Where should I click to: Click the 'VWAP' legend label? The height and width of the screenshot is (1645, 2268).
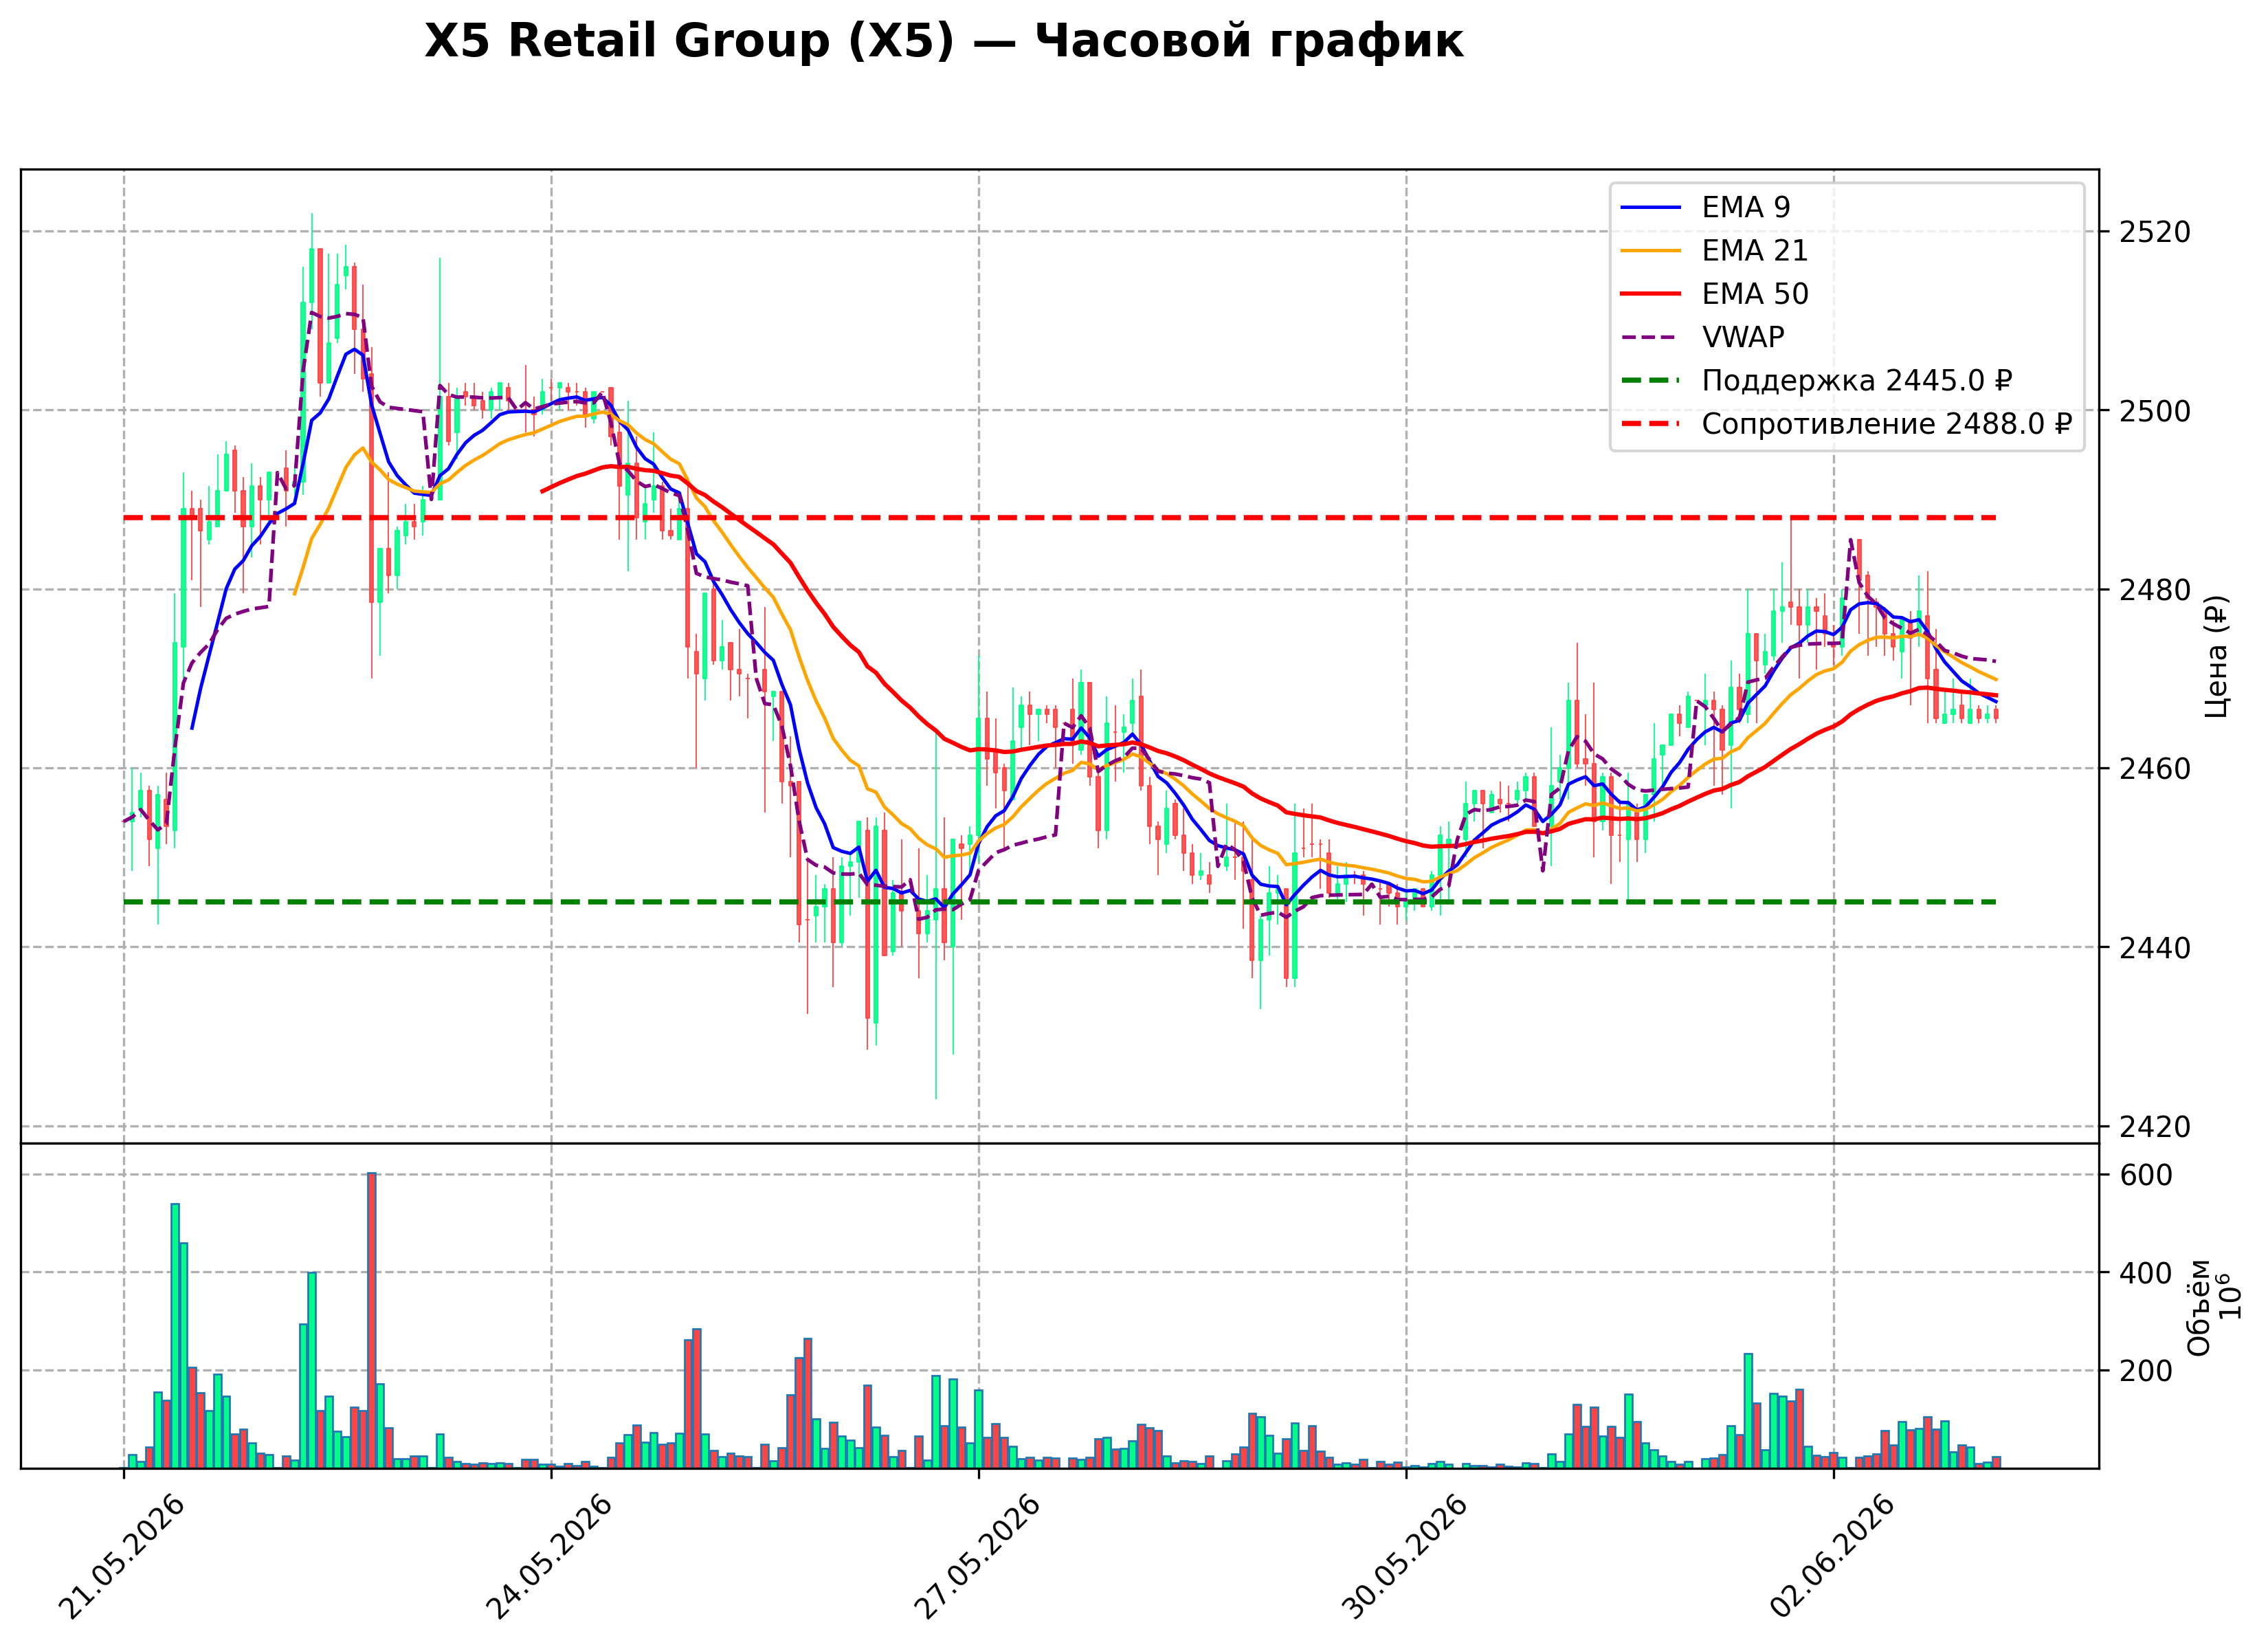[x=1742, y=337]
